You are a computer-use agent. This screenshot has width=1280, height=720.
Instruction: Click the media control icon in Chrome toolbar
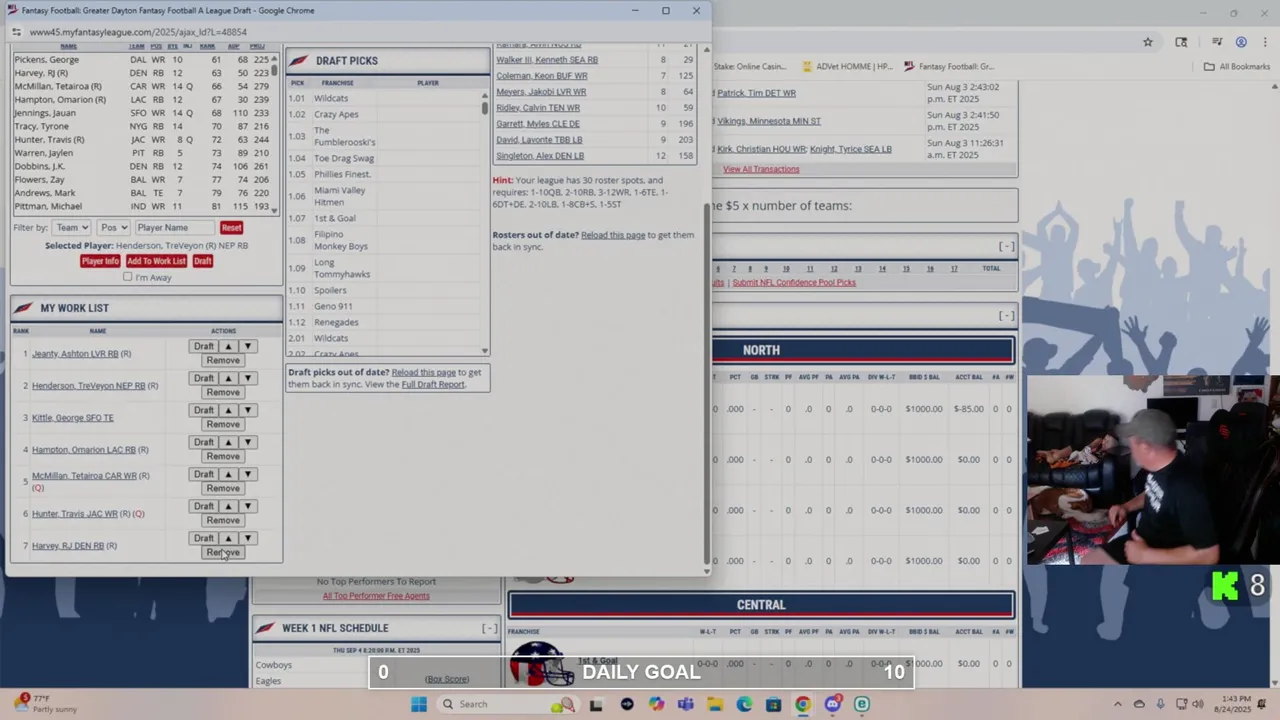[x=1217, y=42]
